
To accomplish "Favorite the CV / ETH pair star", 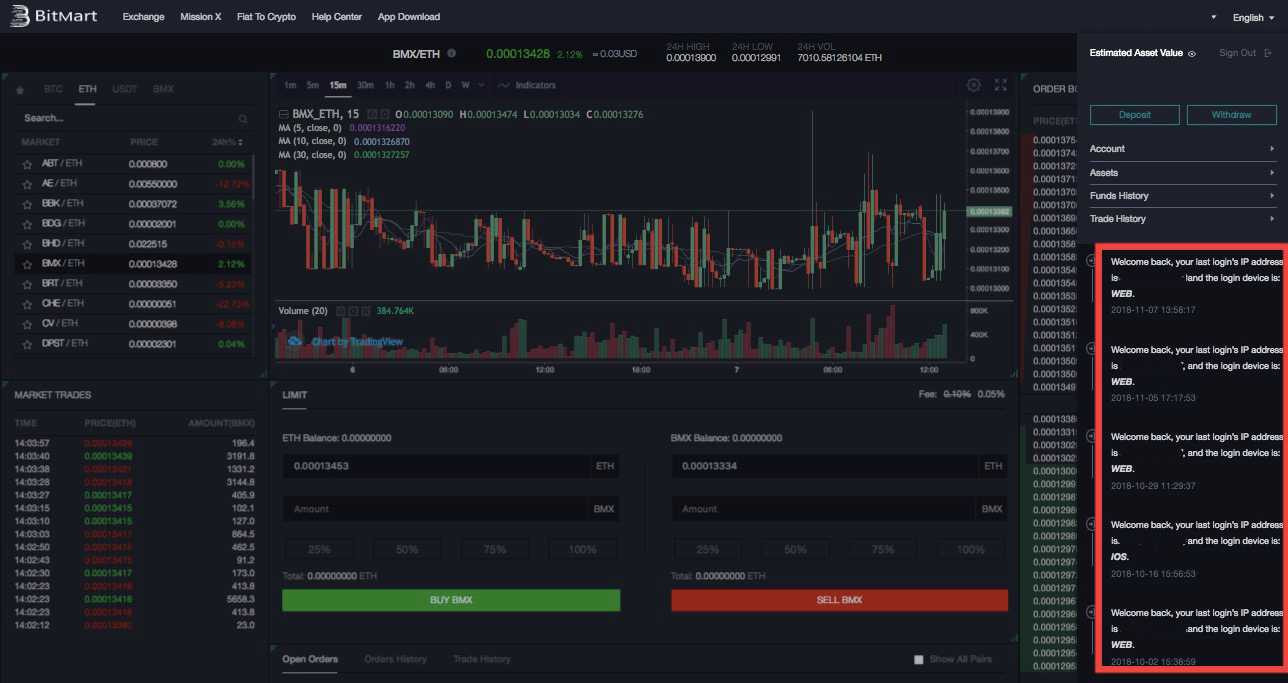I will [27, 324].
